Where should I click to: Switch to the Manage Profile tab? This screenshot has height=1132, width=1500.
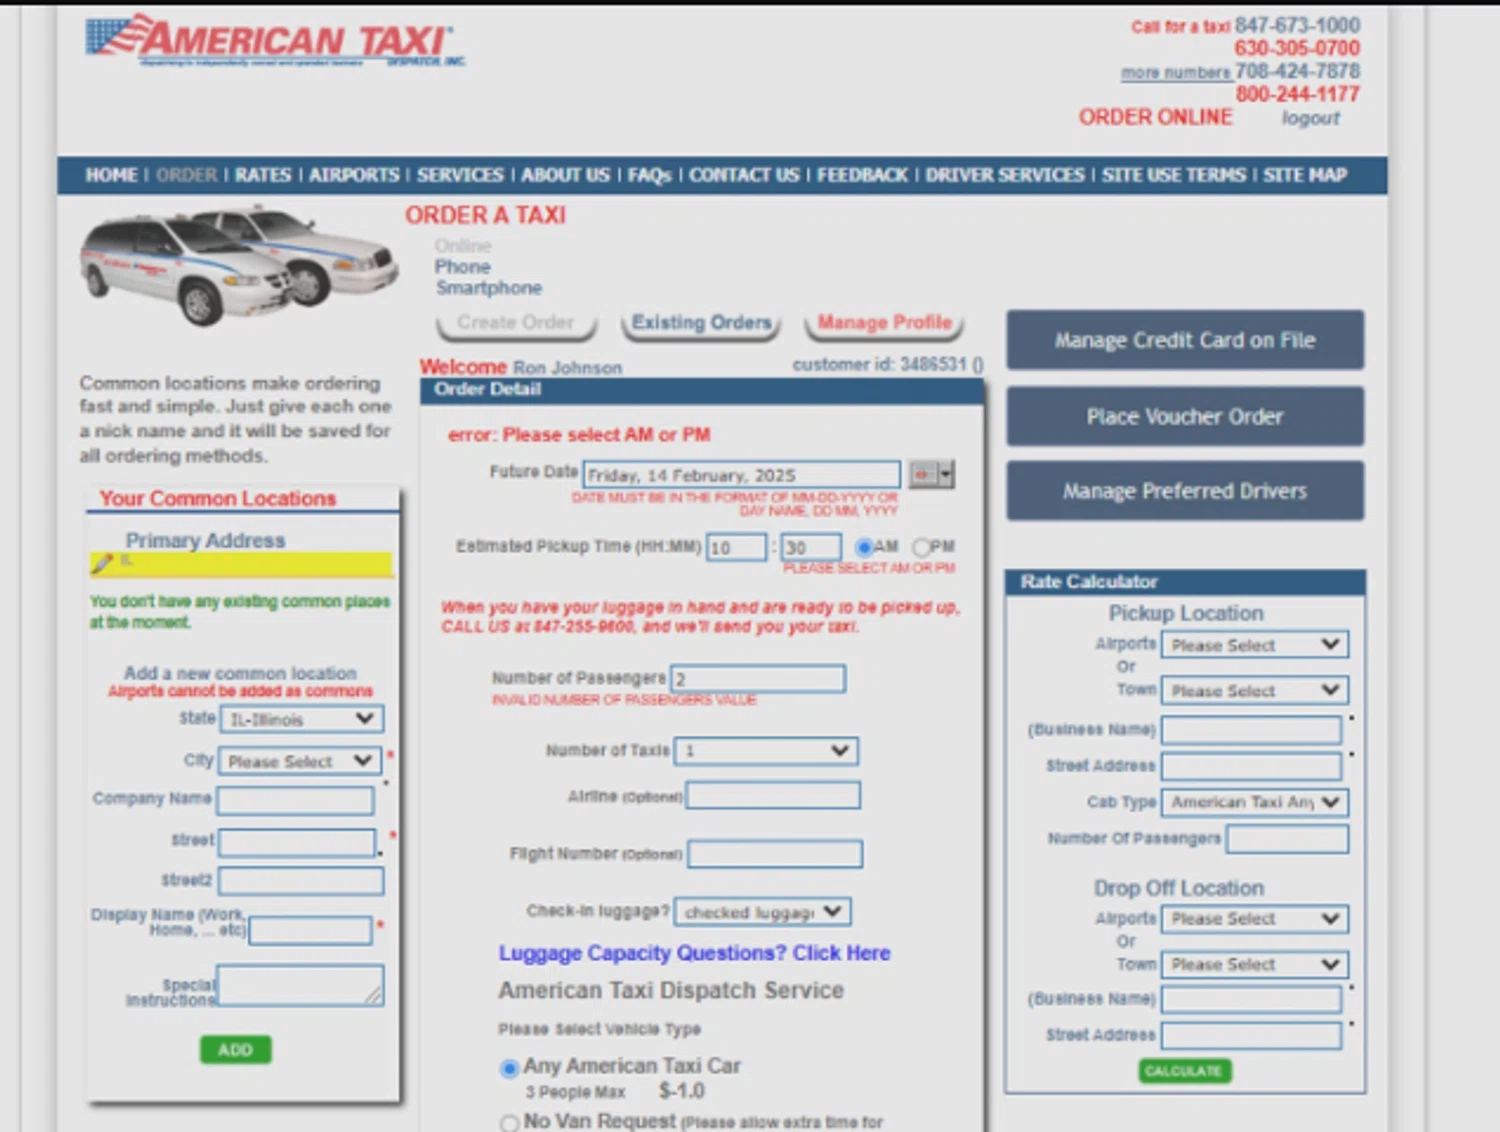884,323
